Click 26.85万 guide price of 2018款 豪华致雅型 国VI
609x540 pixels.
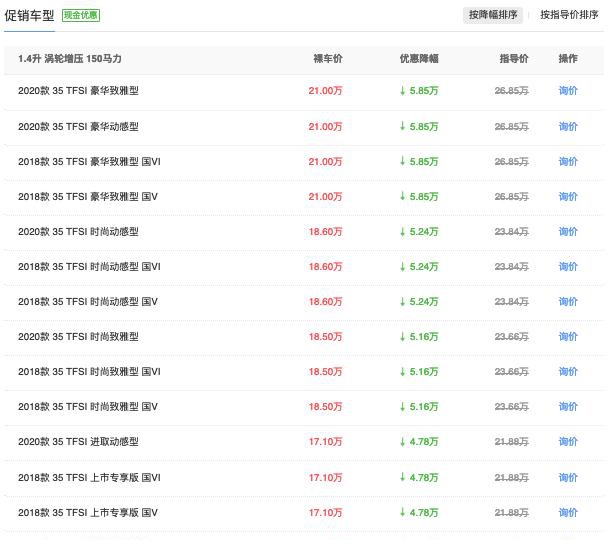(512, 161)
